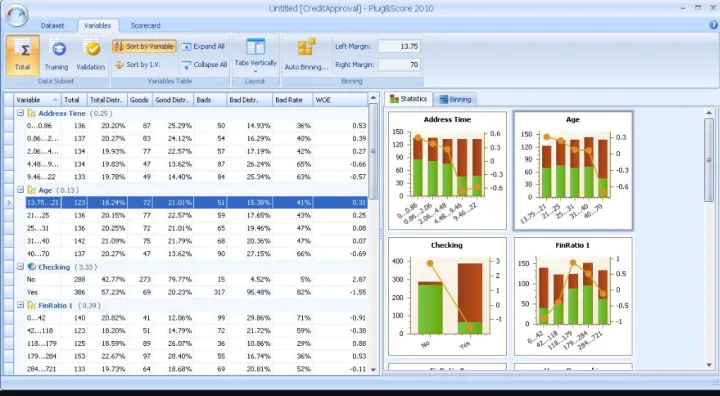This screenshot has width=720, height=396.
Task: Select the Training data subset
Action: tap(56, 55)
